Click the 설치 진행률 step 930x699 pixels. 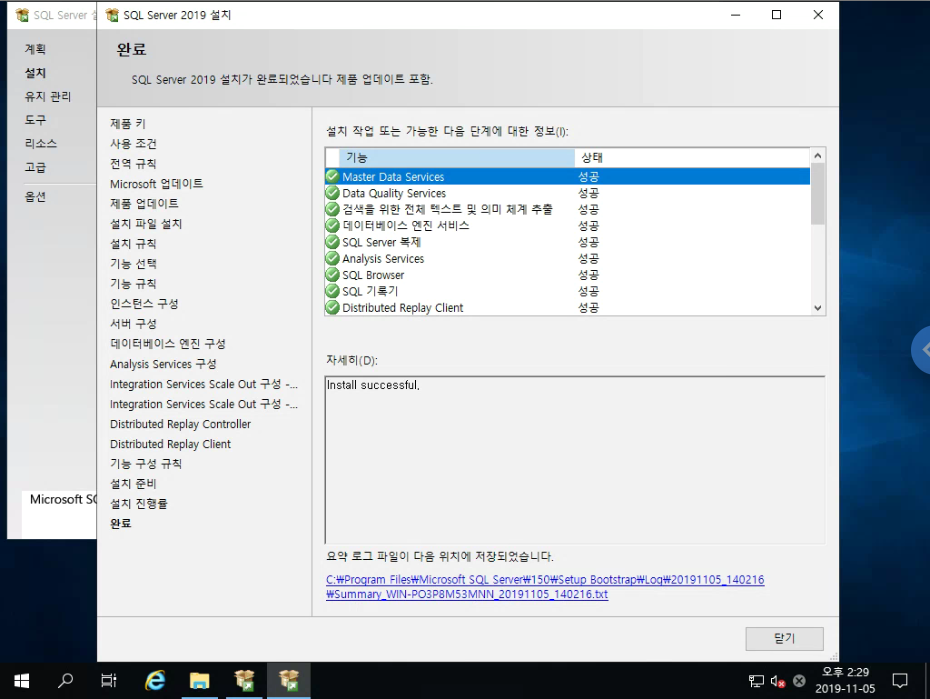(x=139, y=503)
